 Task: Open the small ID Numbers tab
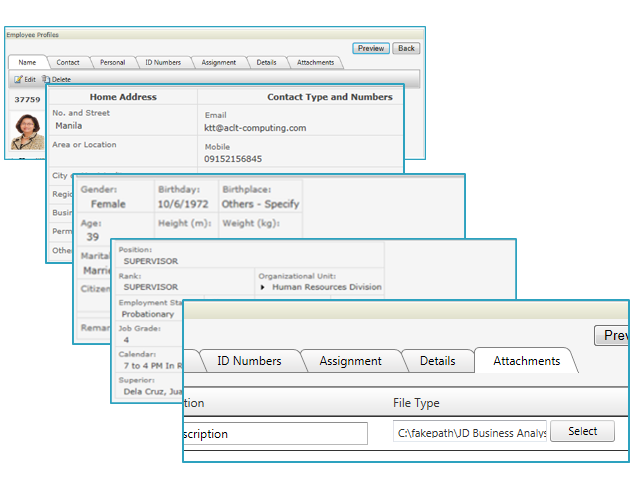(x=163, y=62)
